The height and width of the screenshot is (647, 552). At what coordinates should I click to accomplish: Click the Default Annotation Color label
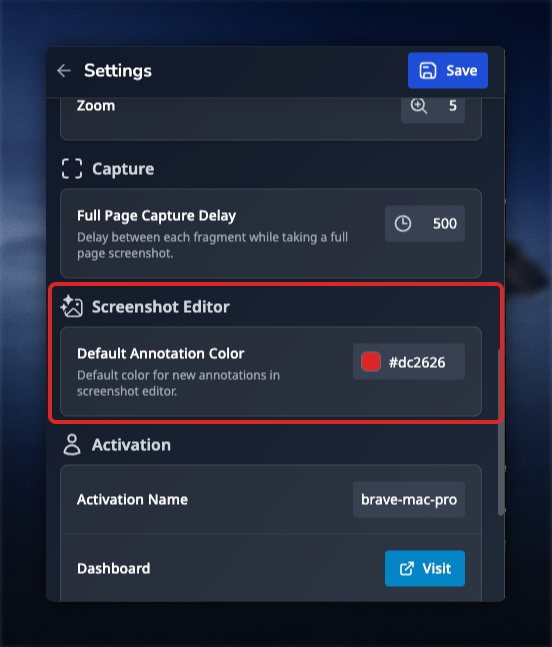click(x=160, y=354)
